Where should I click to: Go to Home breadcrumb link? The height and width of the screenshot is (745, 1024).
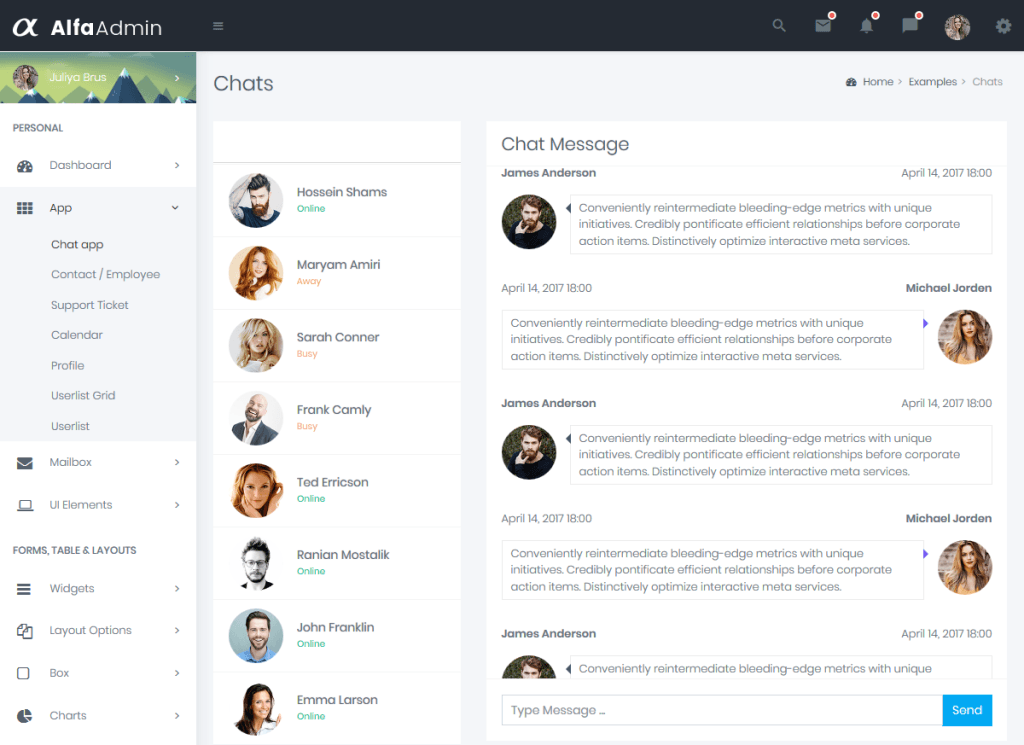pos(877,82)
